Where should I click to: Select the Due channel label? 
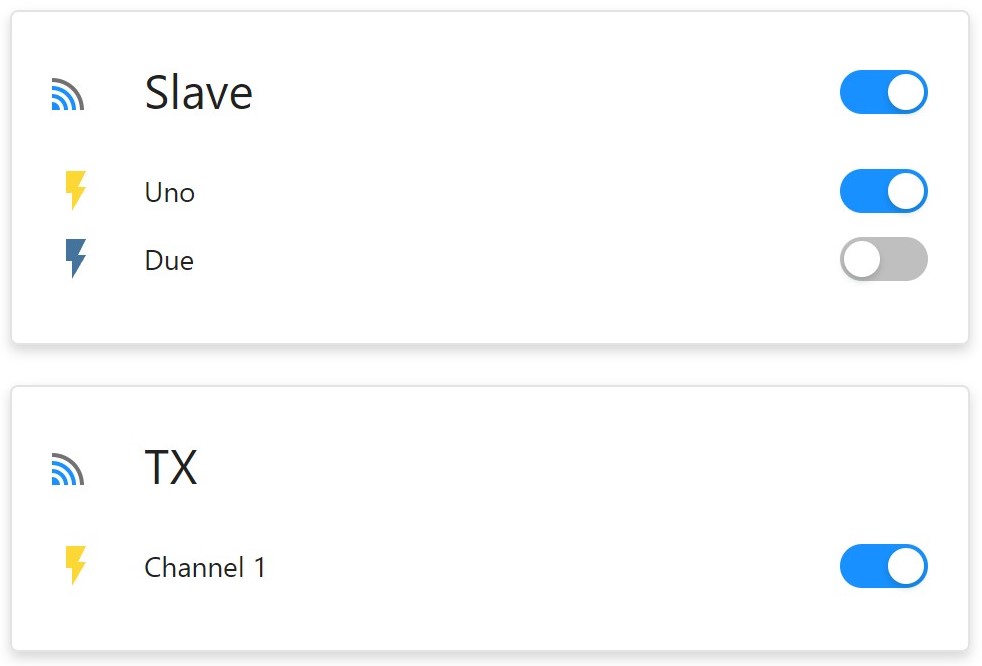169,260
